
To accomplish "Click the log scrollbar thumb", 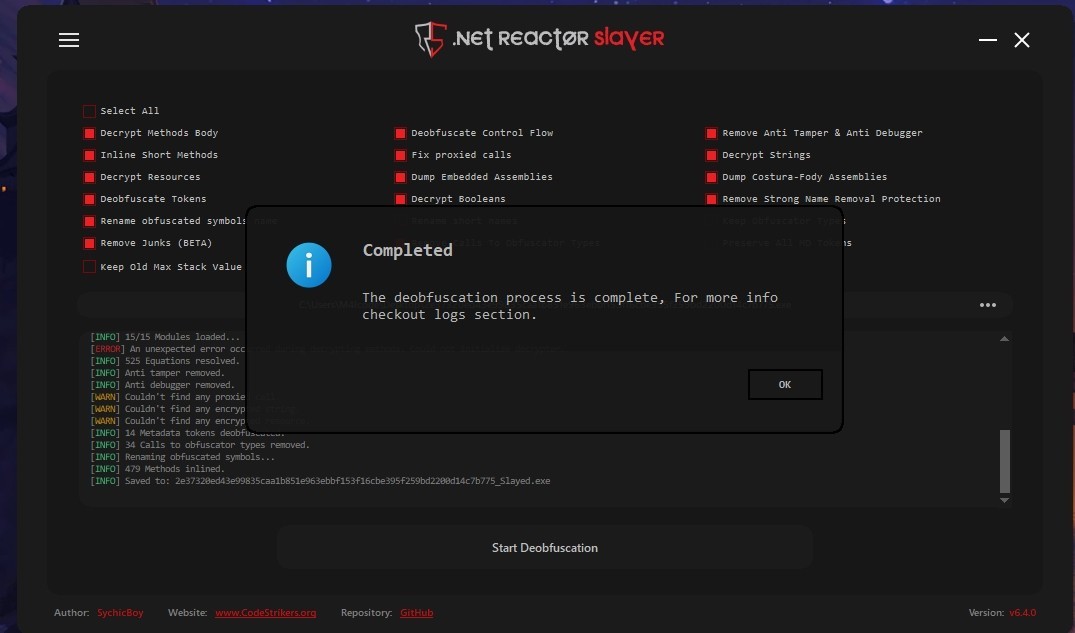I will [x=1004, y=461].
